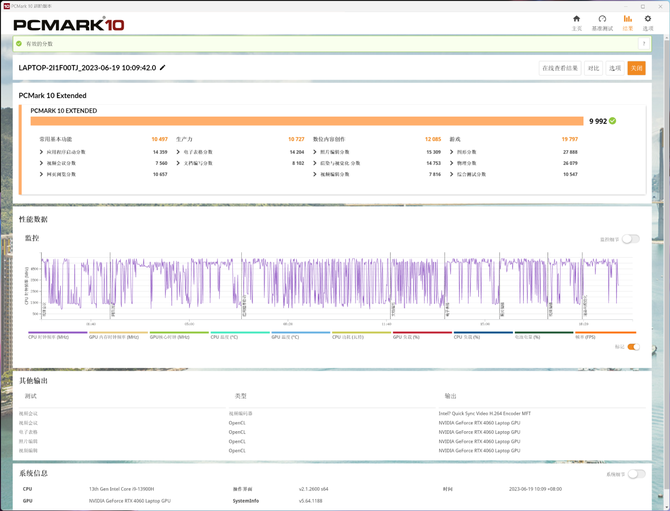This screenshot has width=670, height=511.
Task: Click the orange Close (关闭) button
Action: pos(636,68)
